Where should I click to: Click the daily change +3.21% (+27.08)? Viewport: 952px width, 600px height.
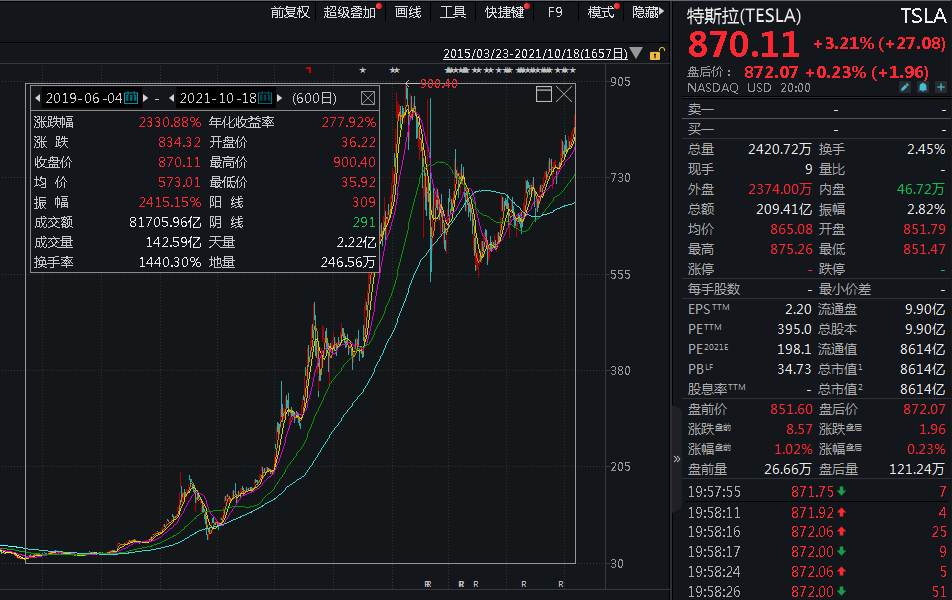879,44
